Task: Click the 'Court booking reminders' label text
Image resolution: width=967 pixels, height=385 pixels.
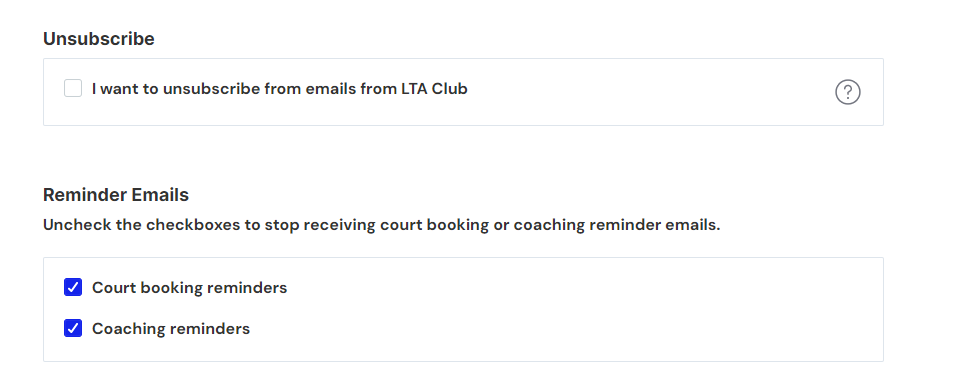Action: 189,288
